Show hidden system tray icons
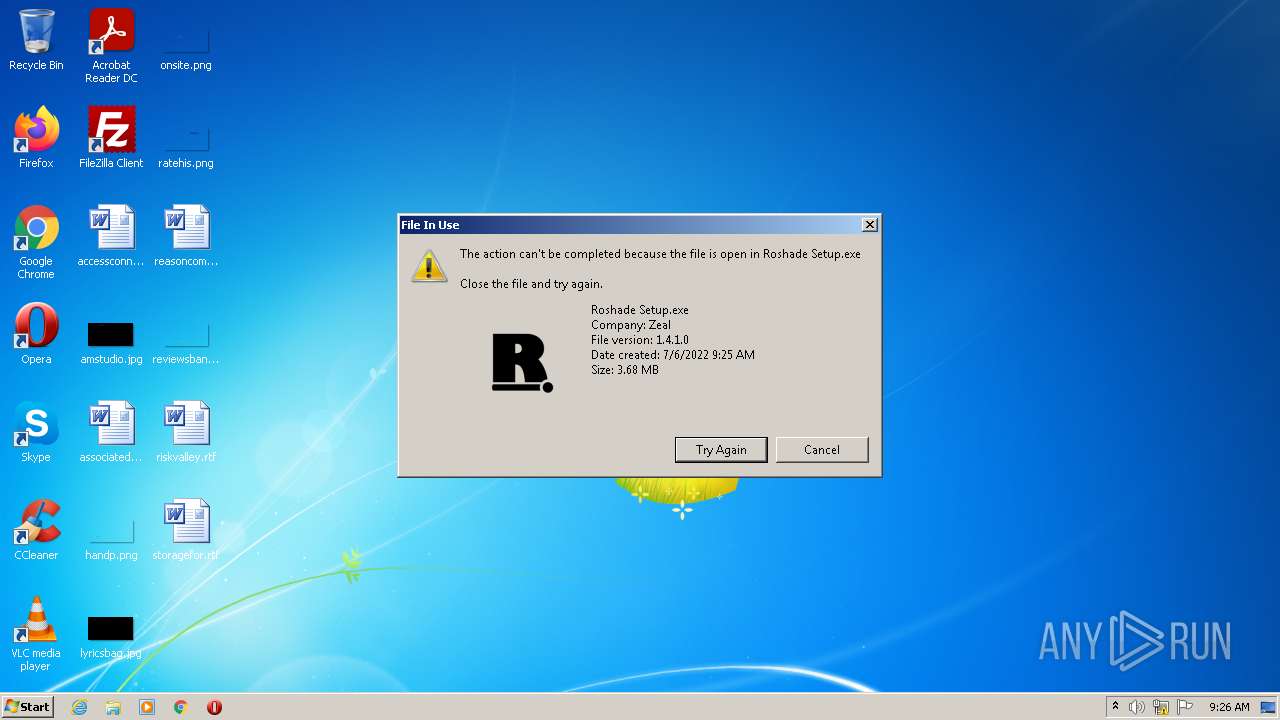 (1115, 707)
